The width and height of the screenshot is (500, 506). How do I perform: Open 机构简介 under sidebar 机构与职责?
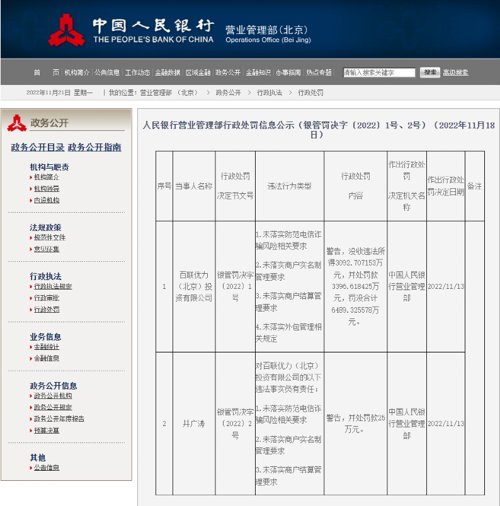coord(47,177)
